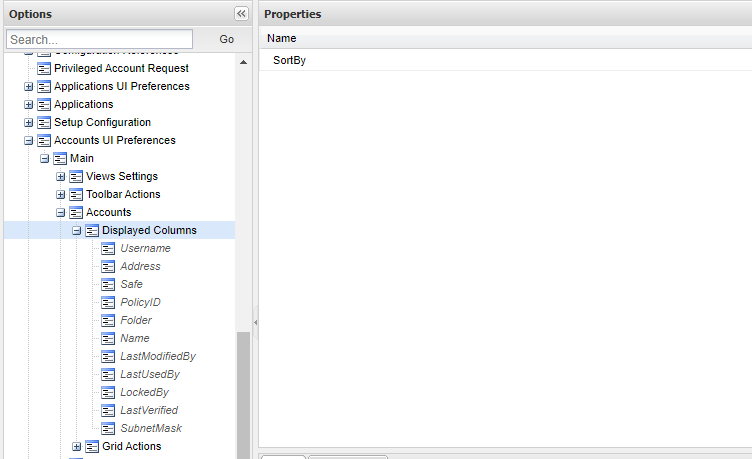This screenshot has height=459, width=752.
Task: Collapse the Displayed Columns node
Action: click(77, 230)
